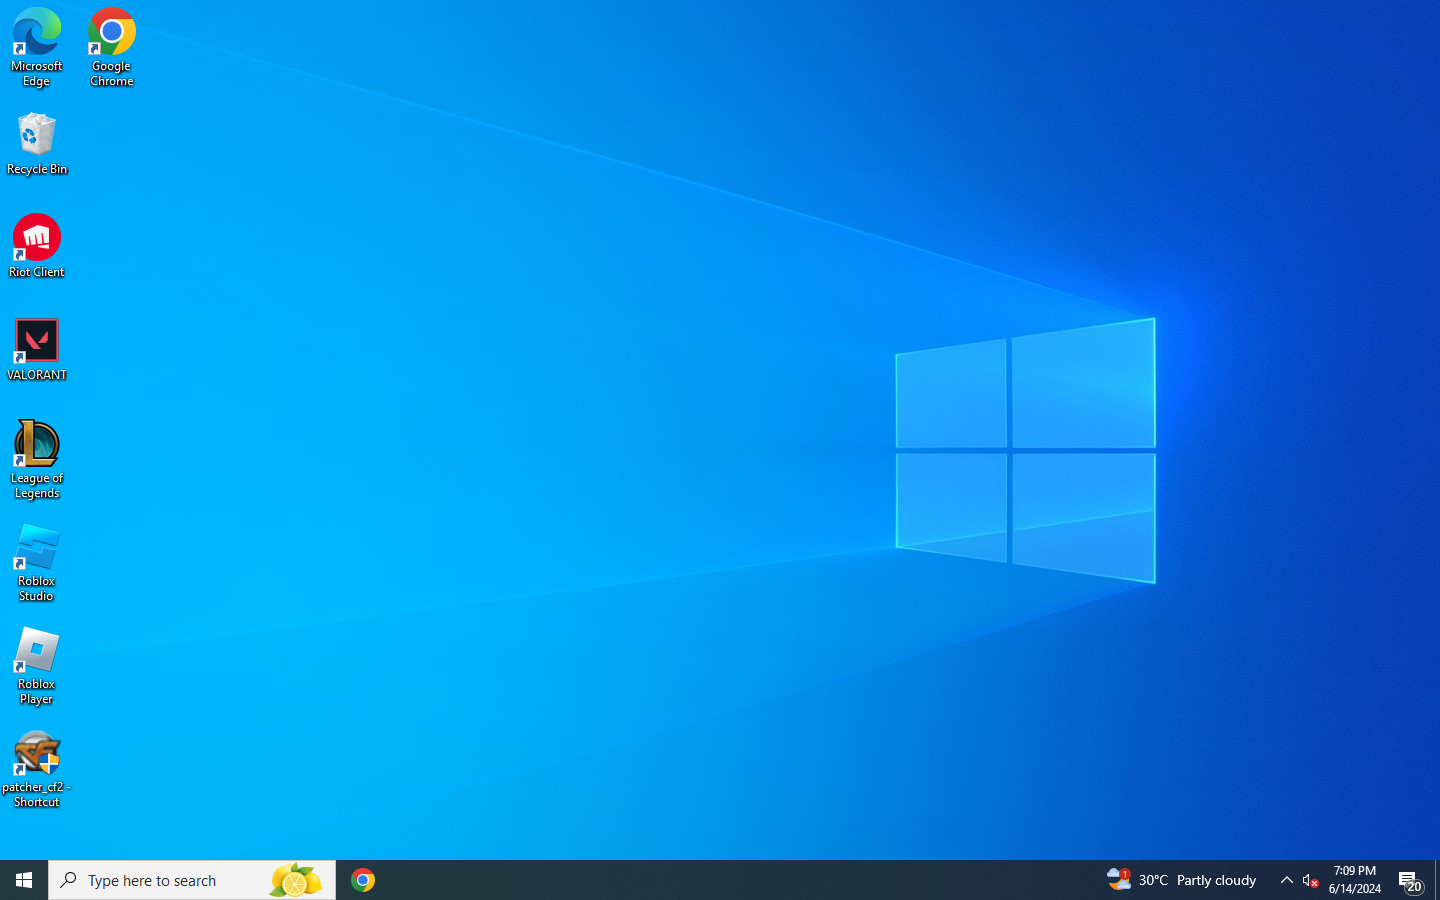Open the Action Center notifications
This screenshot has height=900, width=1440.
(x=1410, y=880)
